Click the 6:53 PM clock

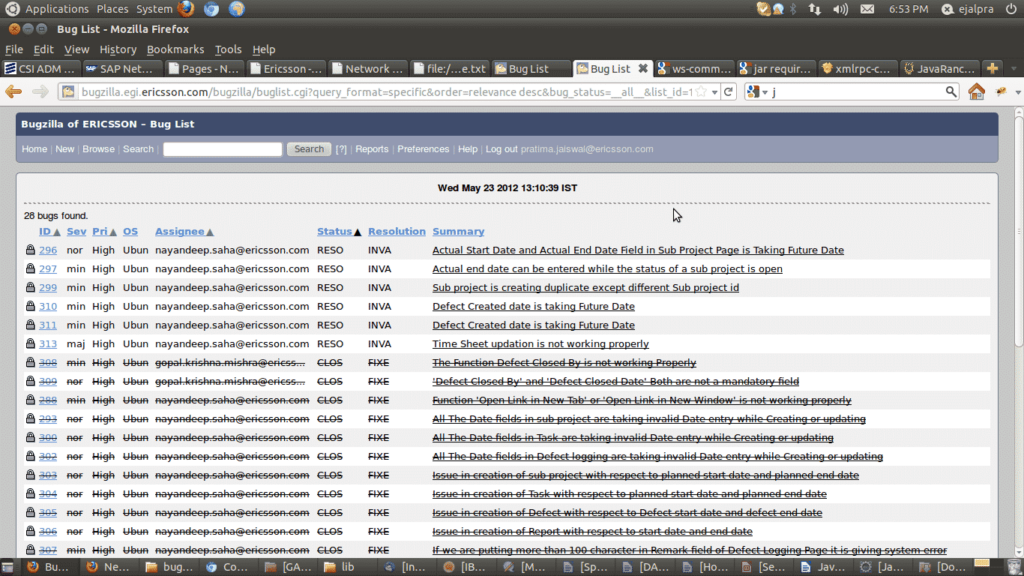[x=908, y=9]
